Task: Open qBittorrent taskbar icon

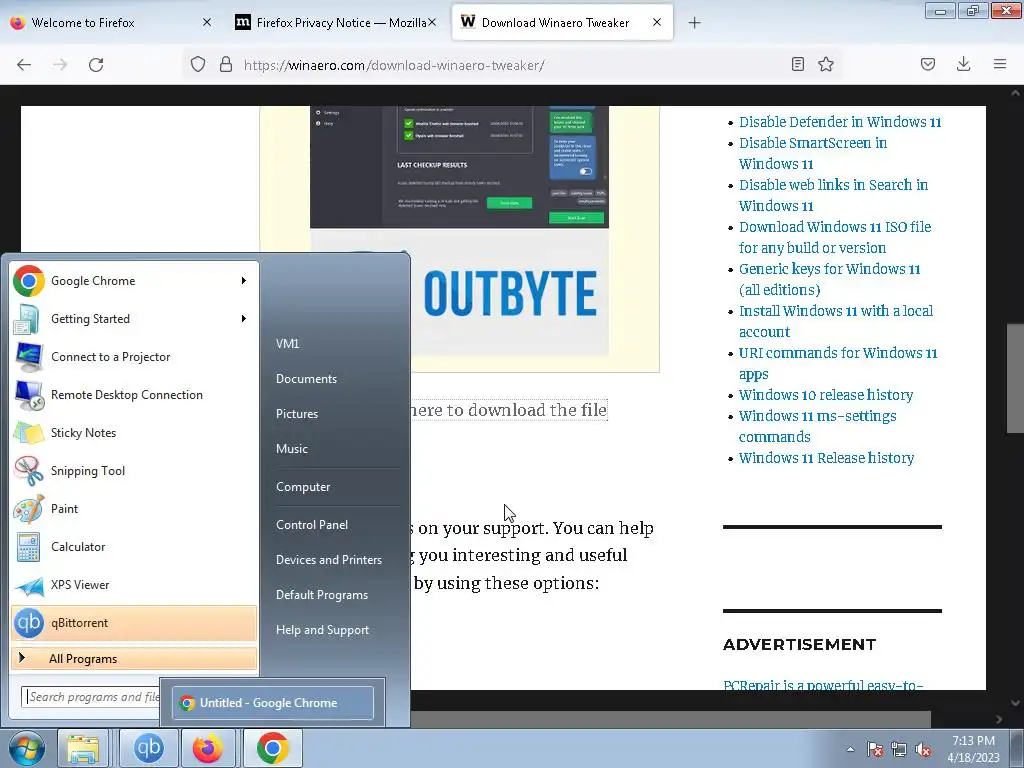Action: [x=149, y=748]
